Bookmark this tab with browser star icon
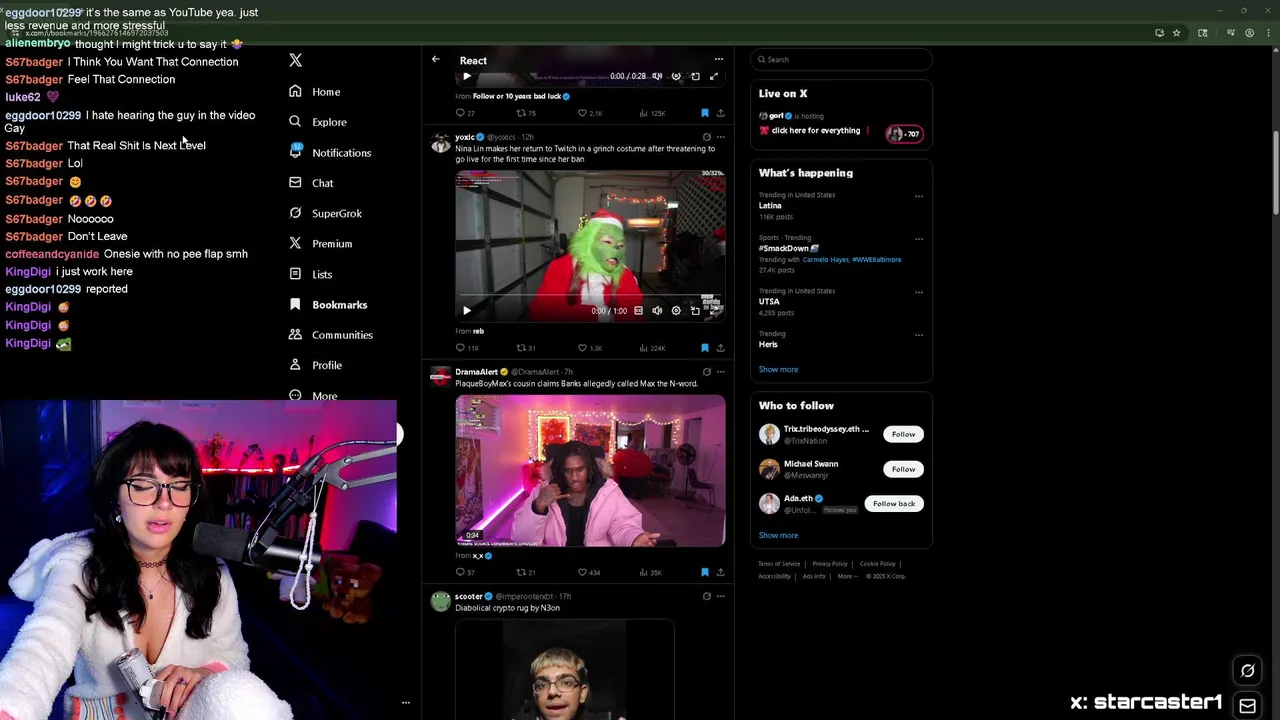 pyautogui.click(x=1176, y=33)
